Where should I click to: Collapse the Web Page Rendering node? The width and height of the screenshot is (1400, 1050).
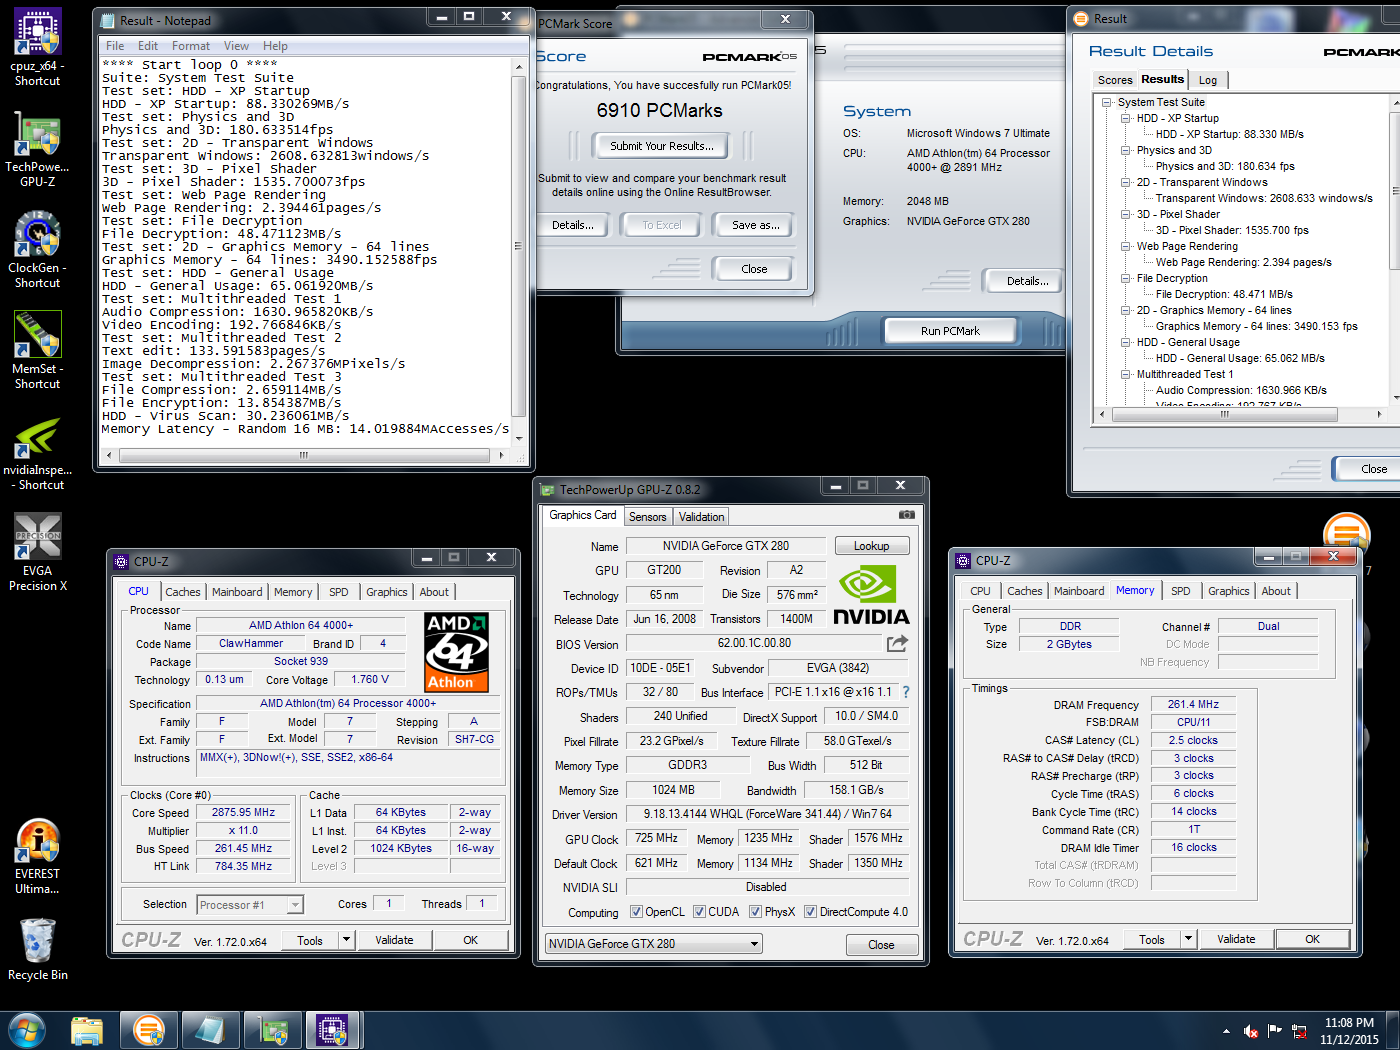1126,246
